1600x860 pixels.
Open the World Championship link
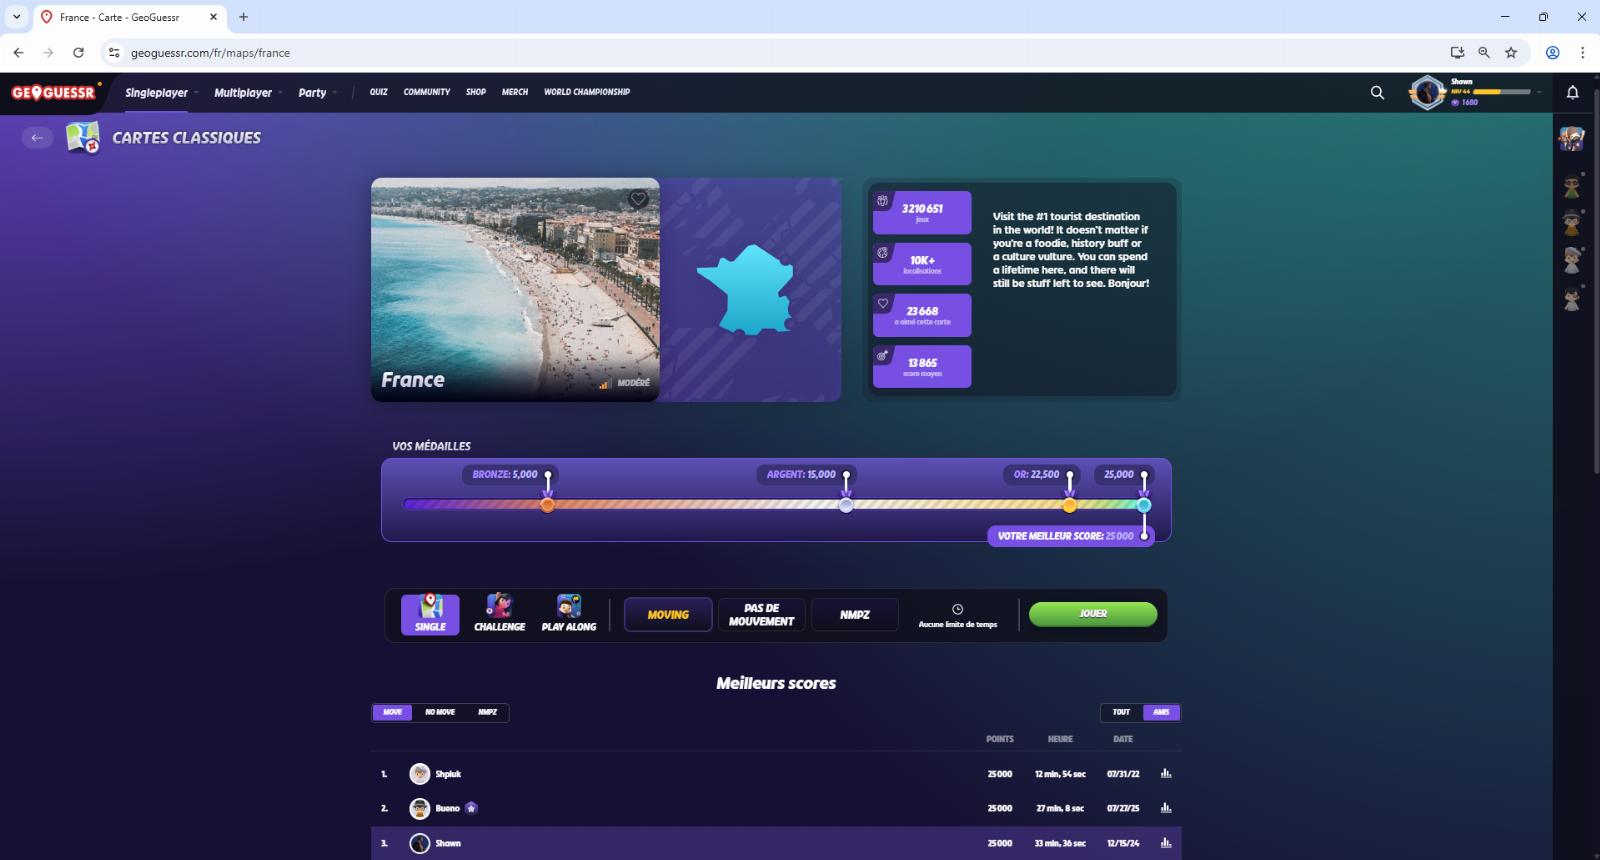coord(587,92)
